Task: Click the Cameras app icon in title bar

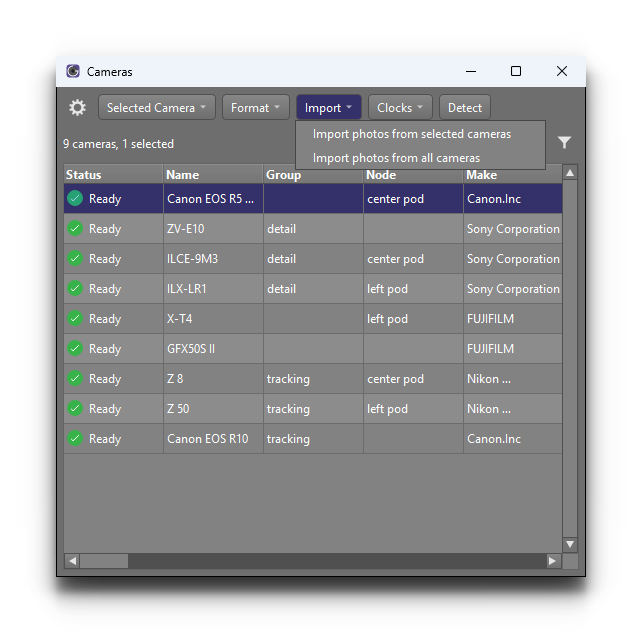Action: point(73,71)
